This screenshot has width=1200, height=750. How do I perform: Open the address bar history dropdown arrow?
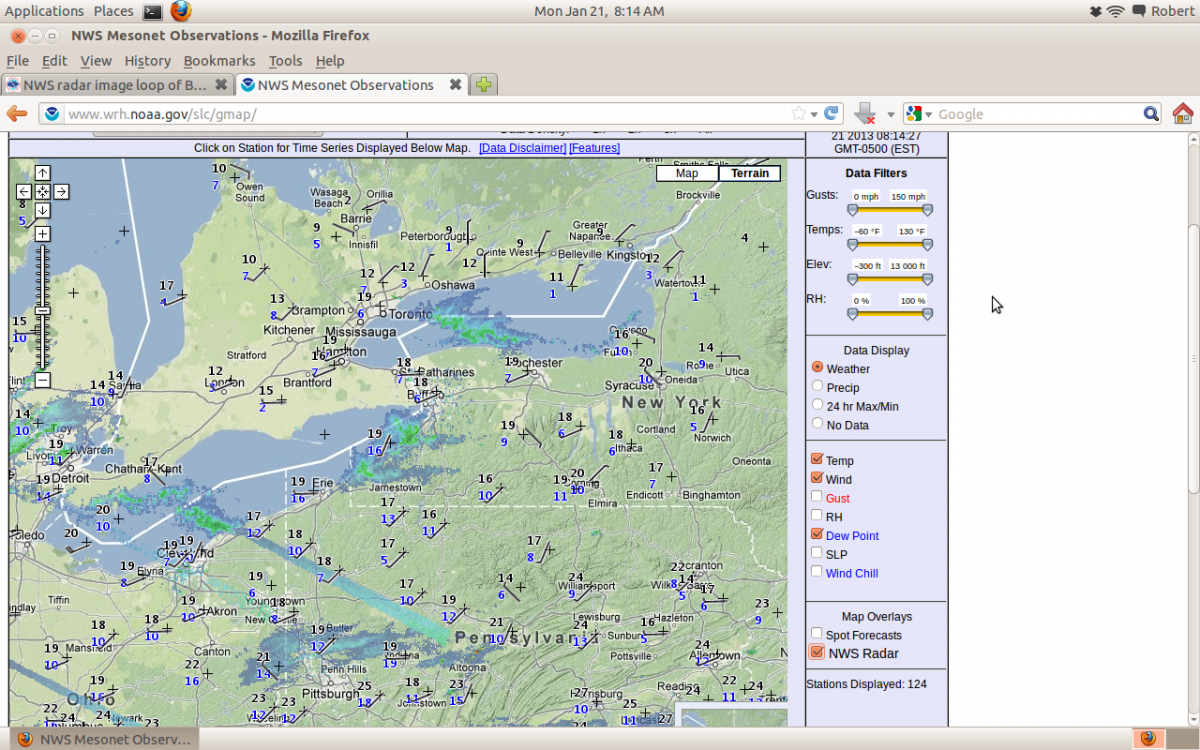tap(814, 115)
